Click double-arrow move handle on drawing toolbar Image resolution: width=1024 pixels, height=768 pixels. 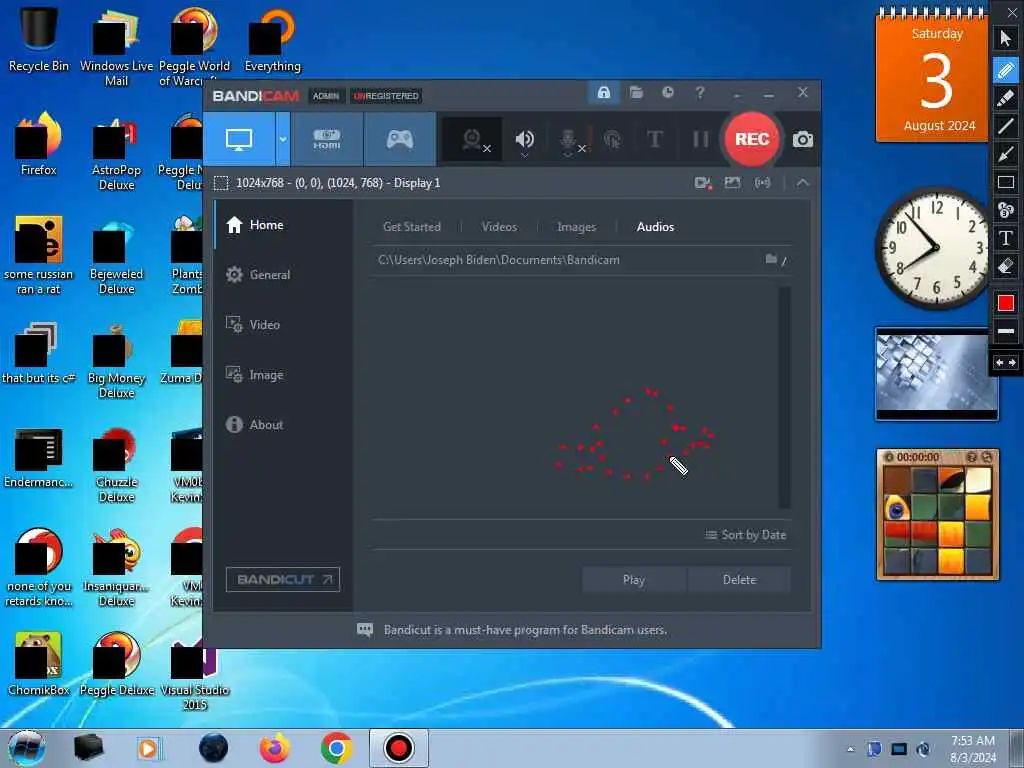click(1006, 362)
